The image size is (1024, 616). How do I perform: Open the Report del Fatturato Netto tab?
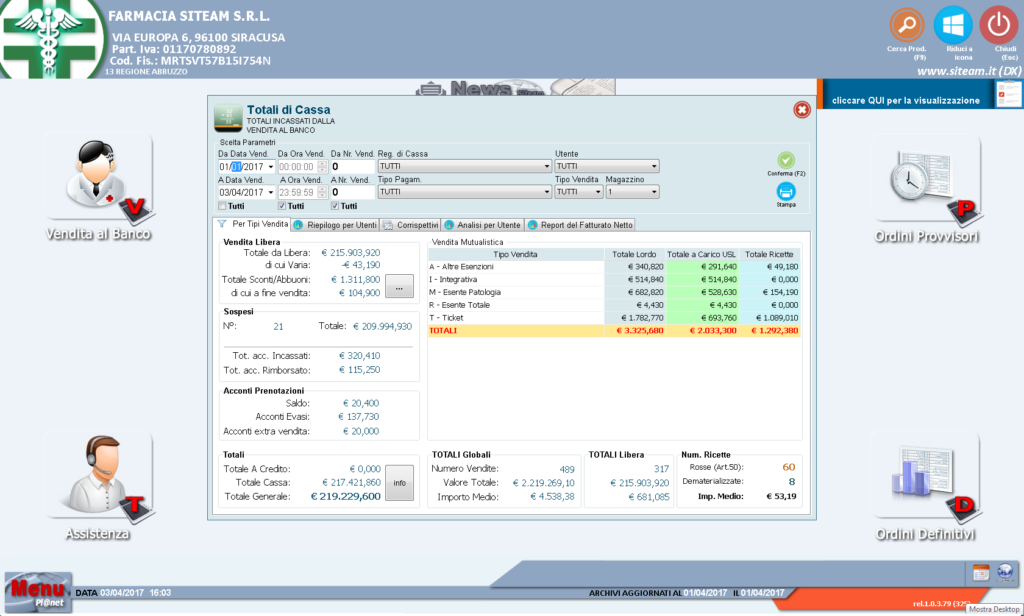pyautogui.click(x=581, y=225)
